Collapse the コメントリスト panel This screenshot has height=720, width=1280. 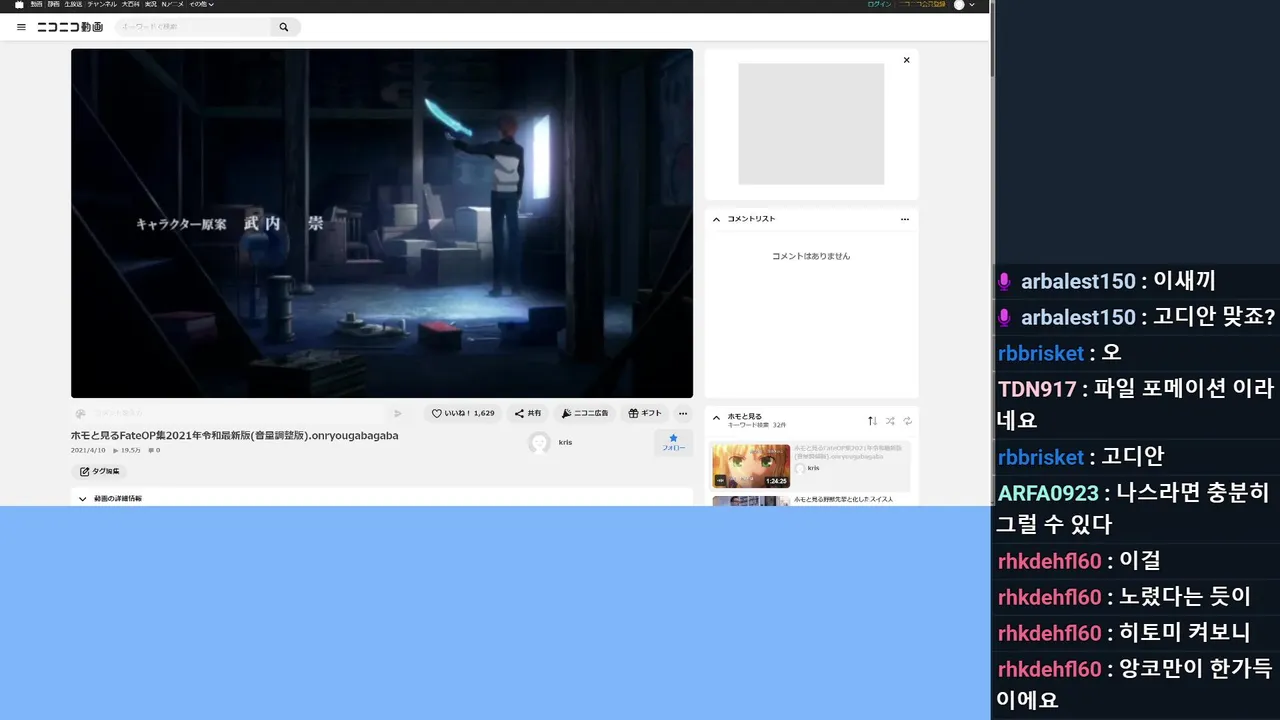point(716,219)
